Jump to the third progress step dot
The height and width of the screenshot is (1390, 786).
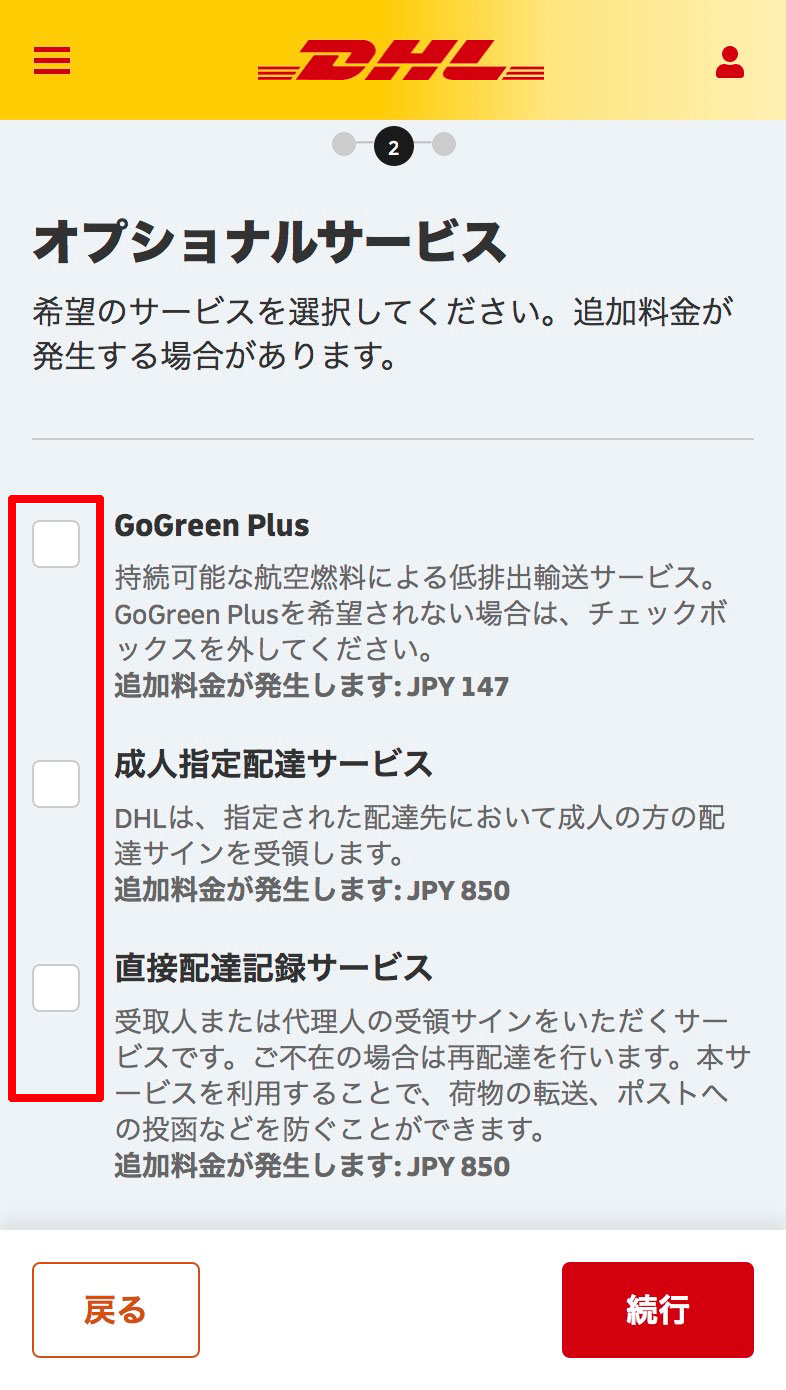[444, 145]
